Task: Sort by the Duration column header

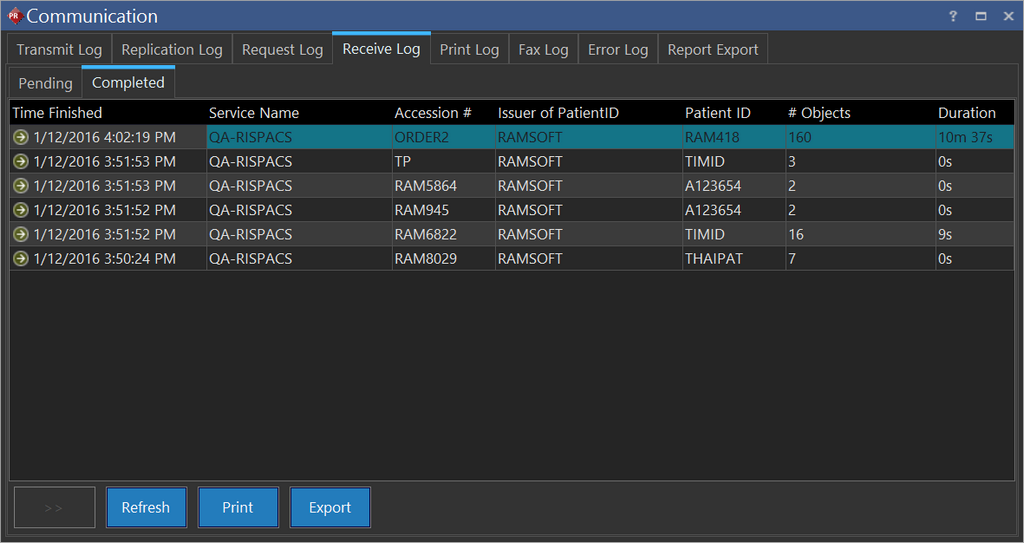Action: [966, 113]
